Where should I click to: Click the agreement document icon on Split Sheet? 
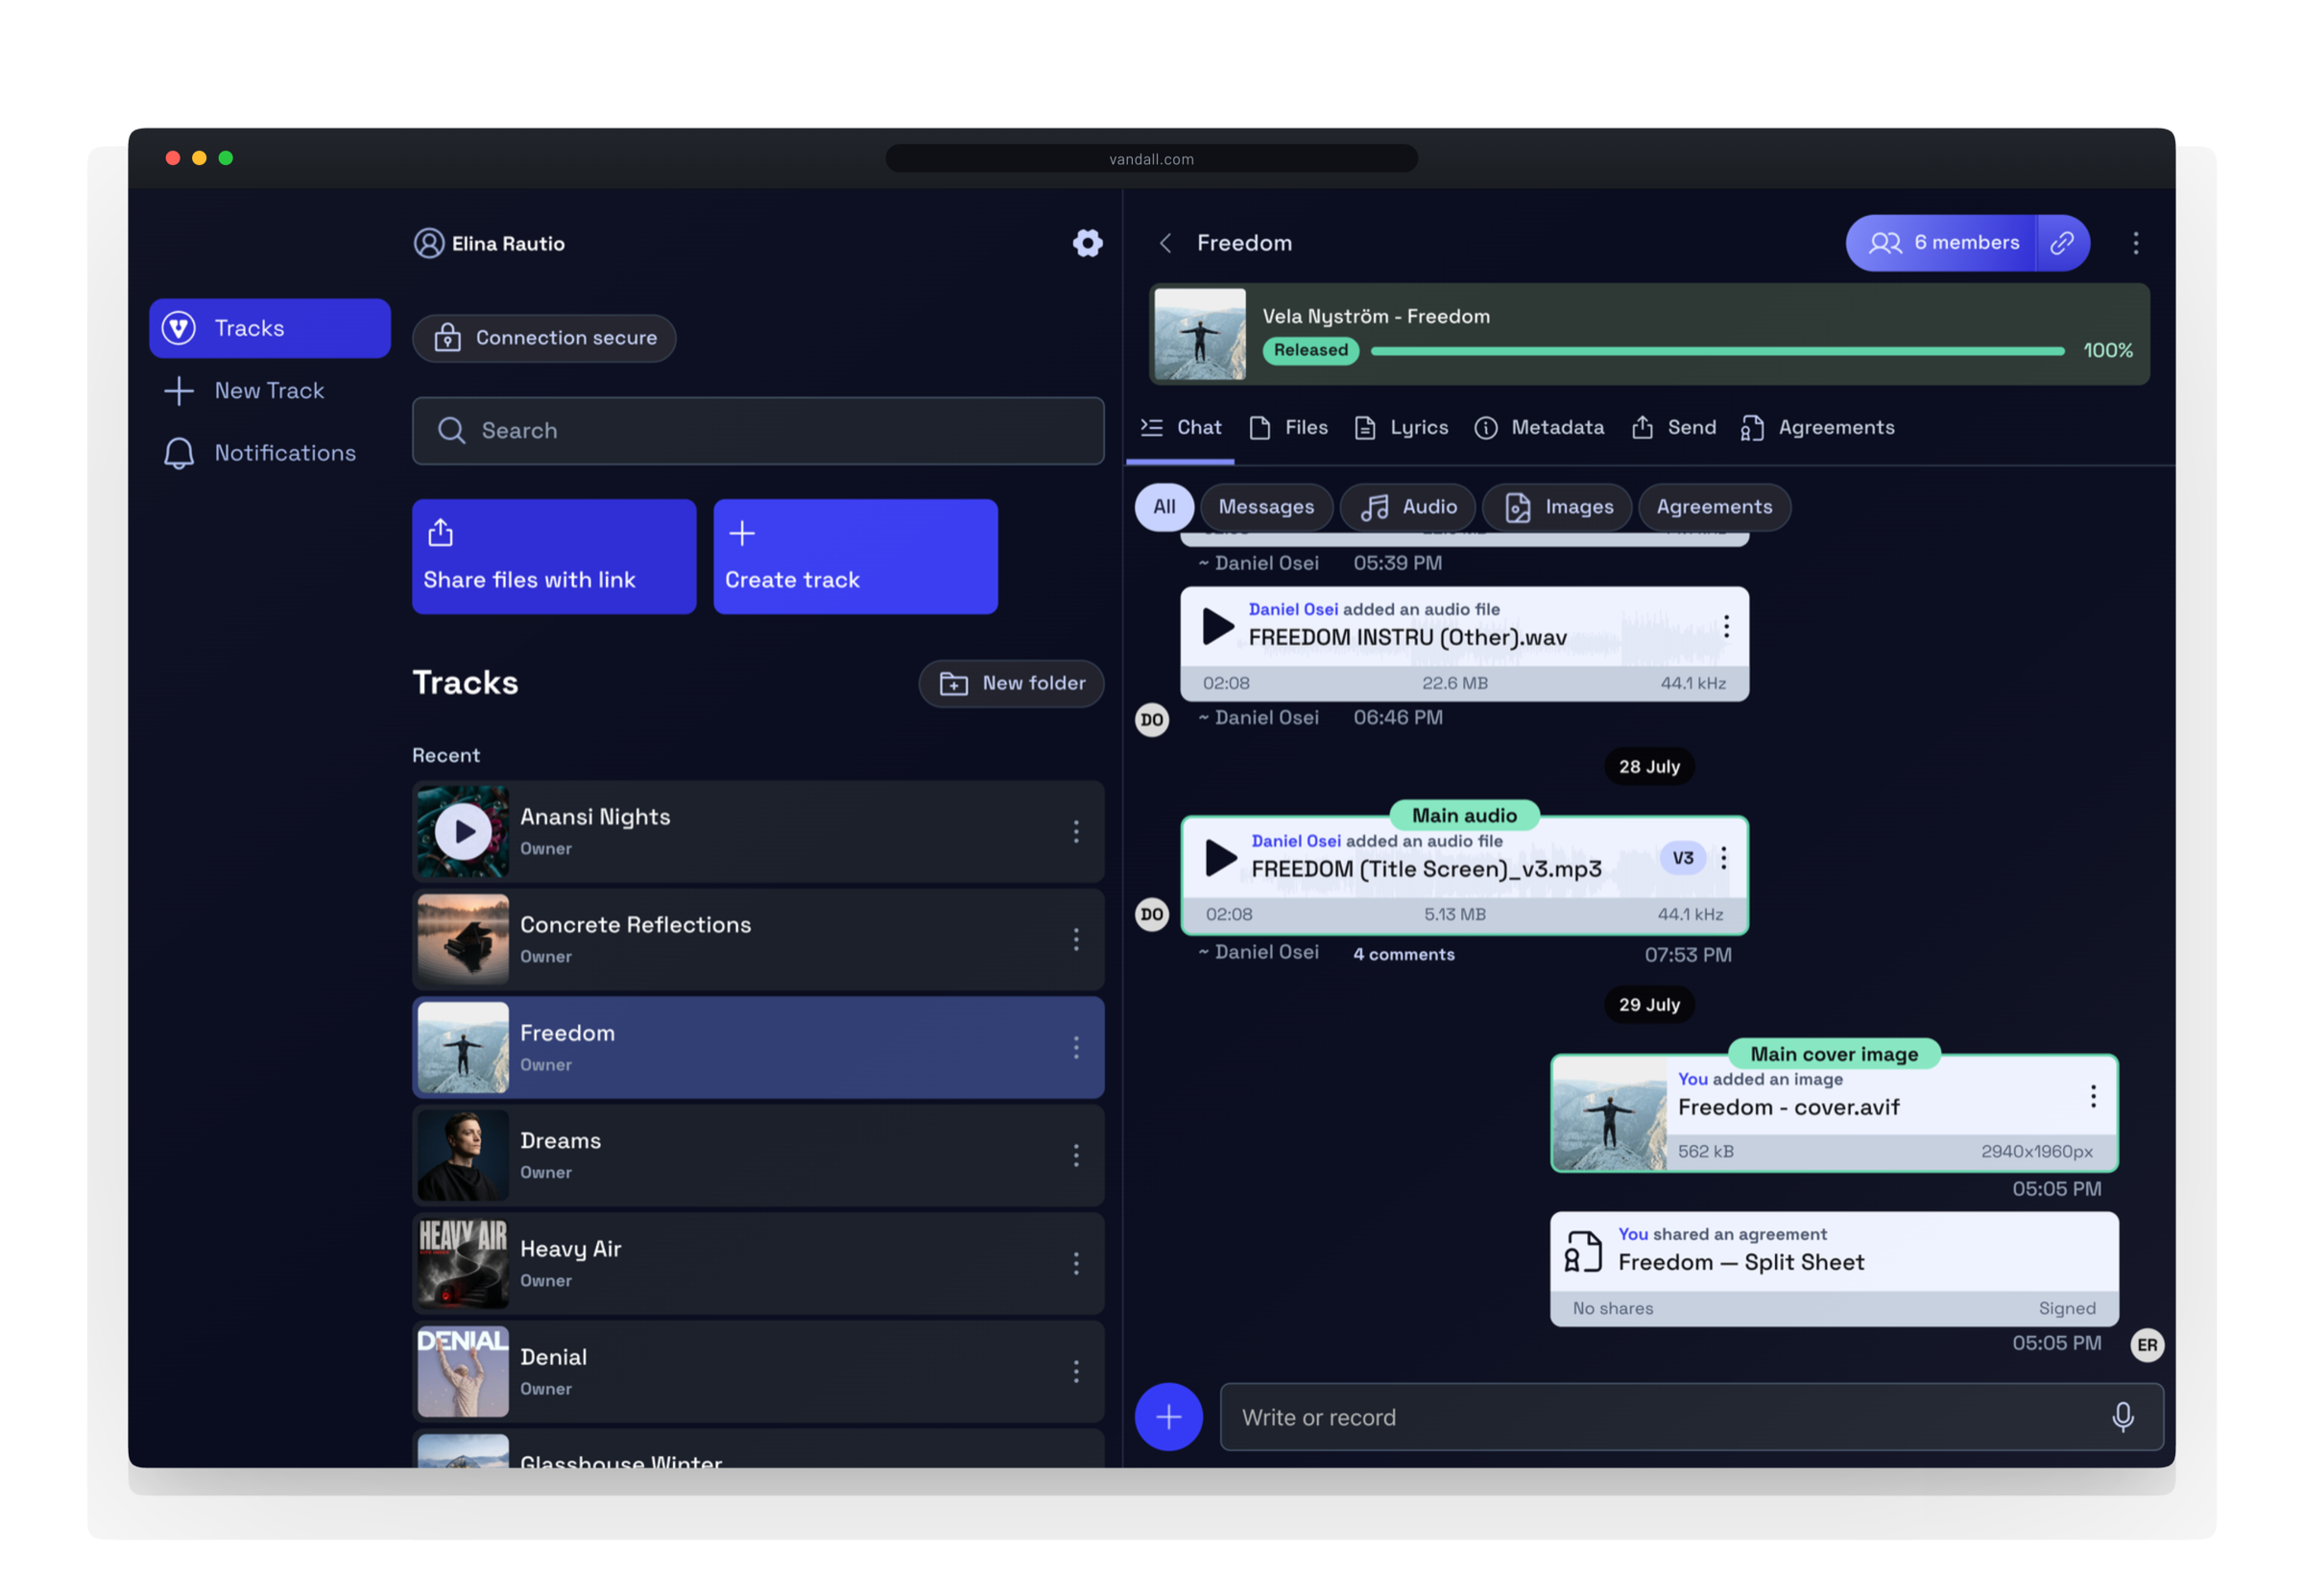1583,1252
